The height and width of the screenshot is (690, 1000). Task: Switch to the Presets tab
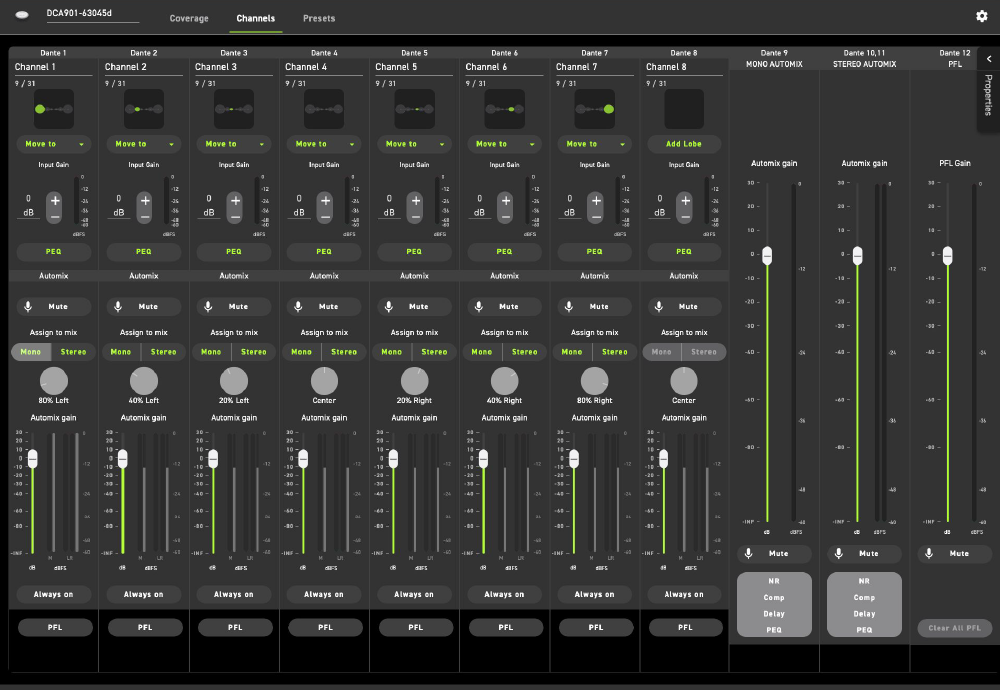(x=319, y=18)
